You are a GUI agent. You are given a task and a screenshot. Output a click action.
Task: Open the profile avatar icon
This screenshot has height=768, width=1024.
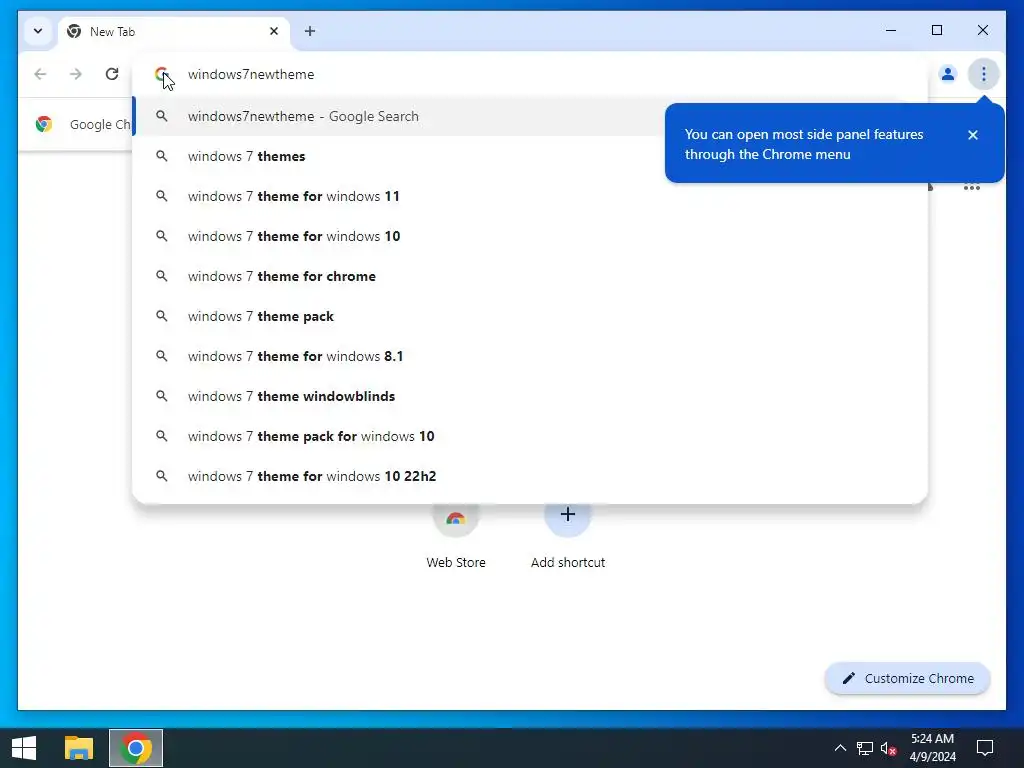point(948,74)
